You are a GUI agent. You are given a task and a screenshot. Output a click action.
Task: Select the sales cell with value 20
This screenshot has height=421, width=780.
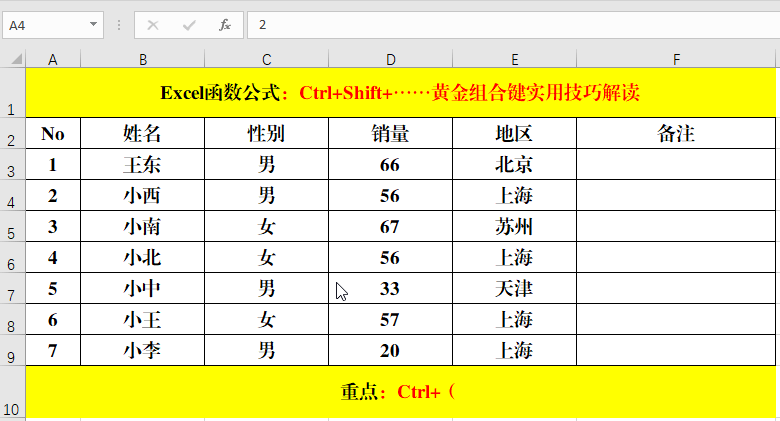pos(390,350)
